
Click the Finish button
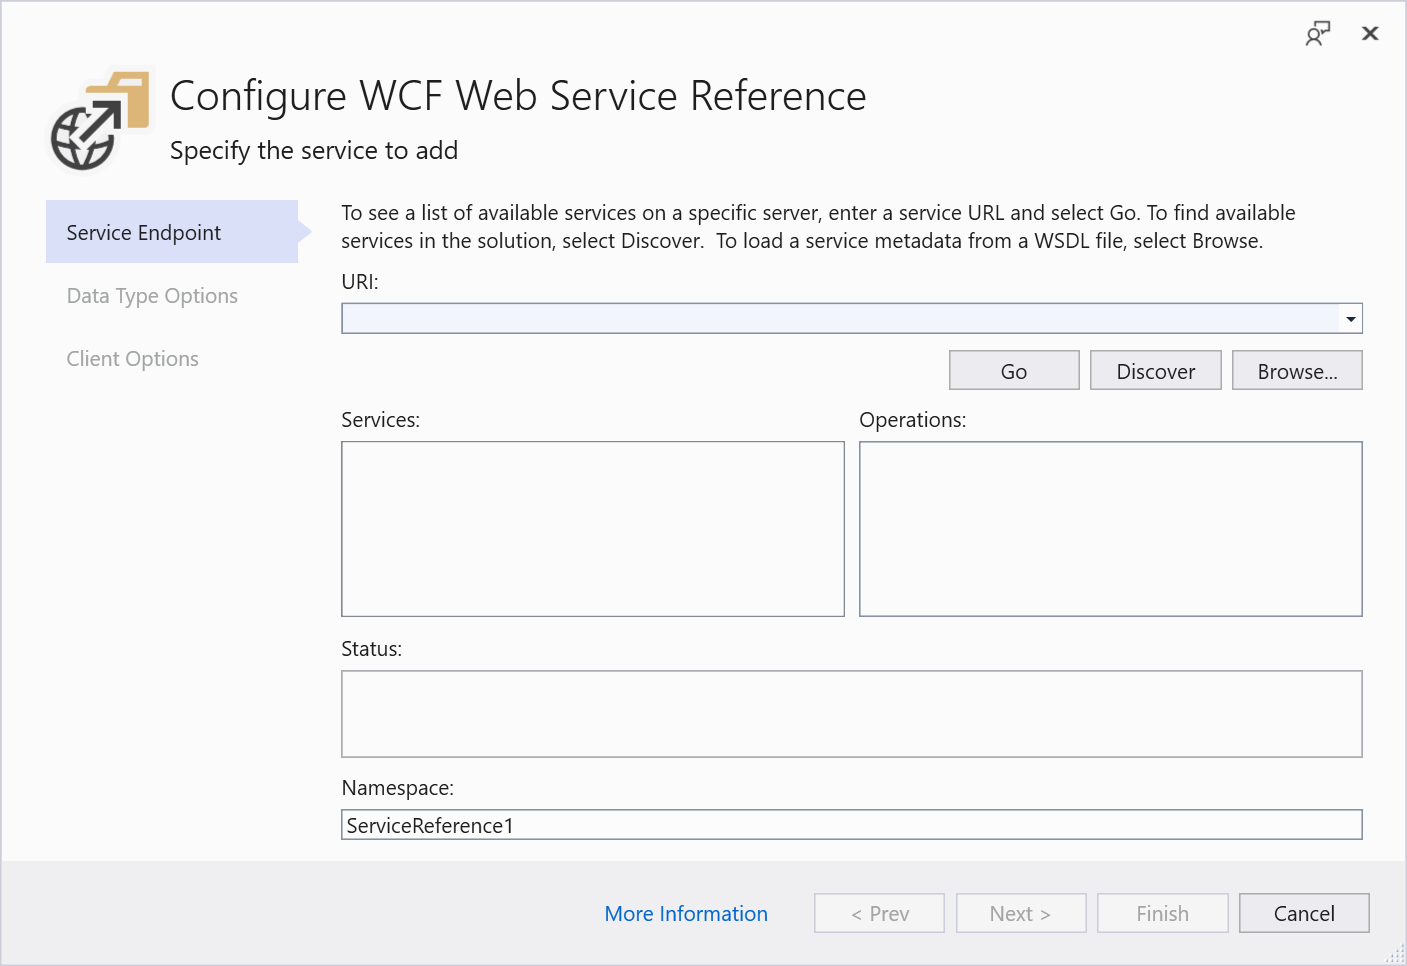[1162, 913]
